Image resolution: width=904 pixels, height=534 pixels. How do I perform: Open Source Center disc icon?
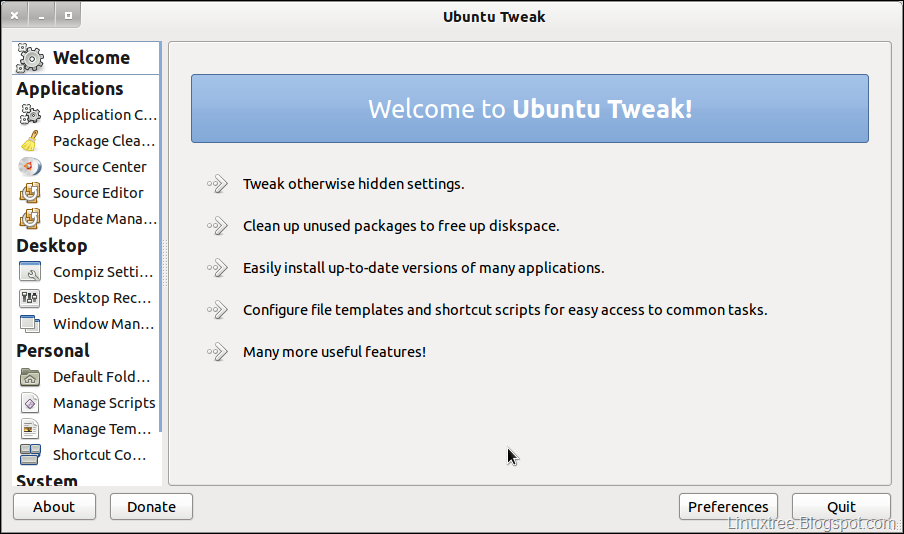coord(30,167)
